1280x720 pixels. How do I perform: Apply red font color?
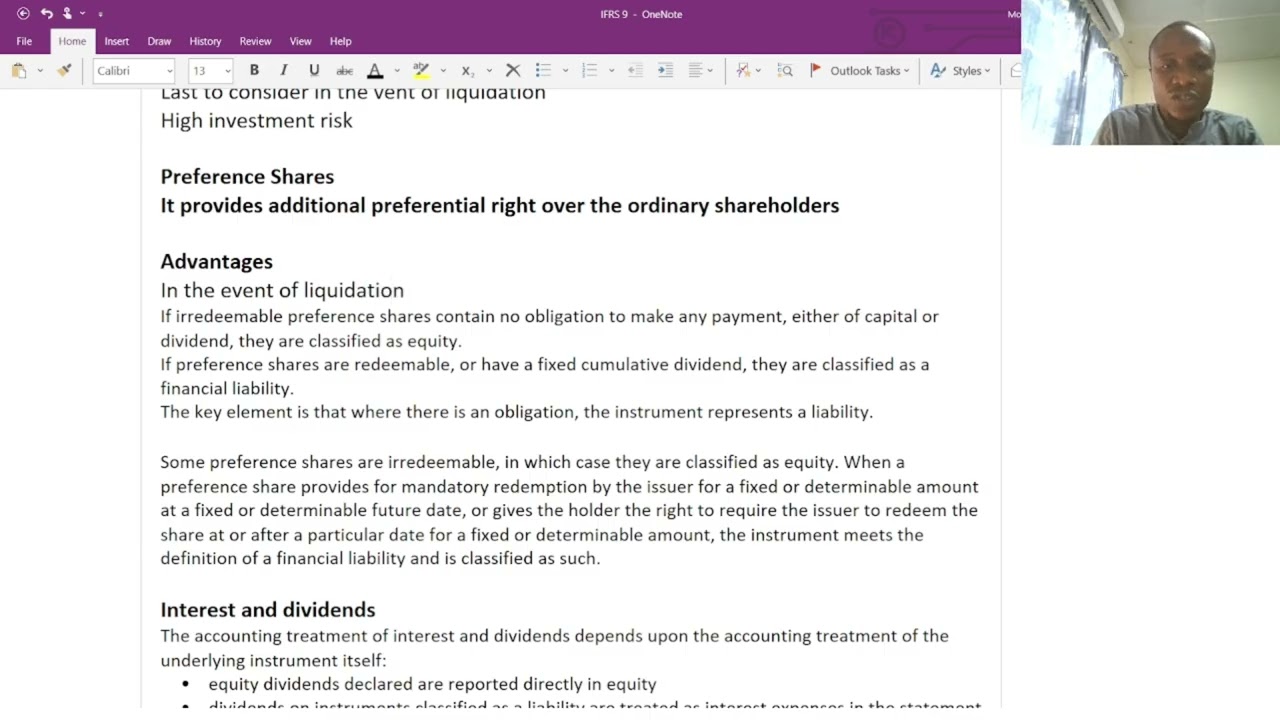375,70
